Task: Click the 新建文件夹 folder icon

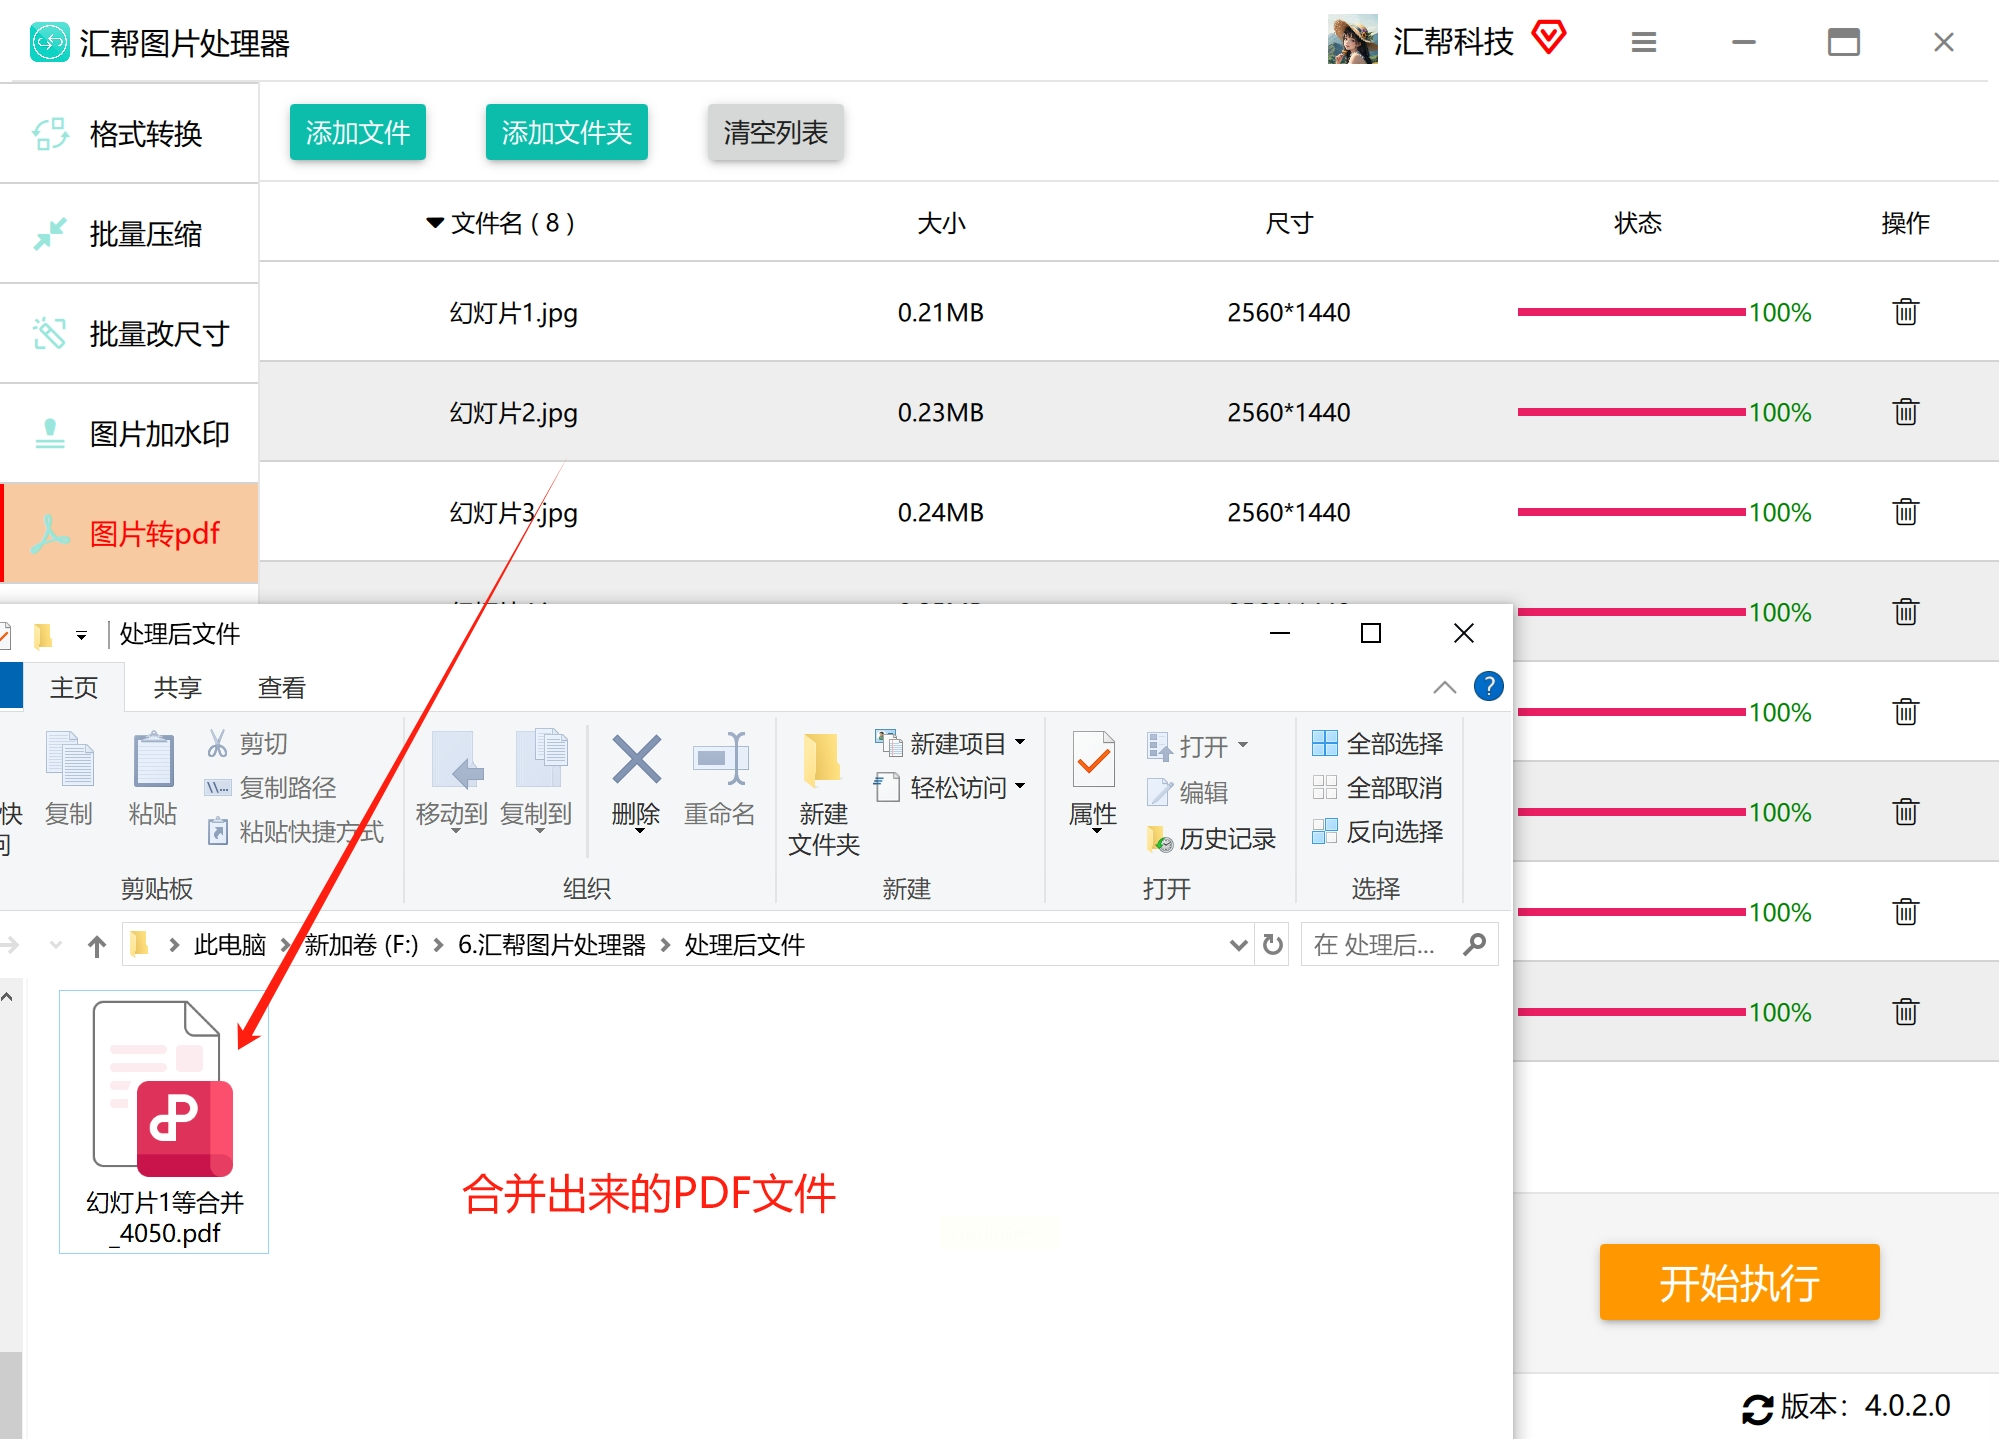Action: click(x=822, y=761)
